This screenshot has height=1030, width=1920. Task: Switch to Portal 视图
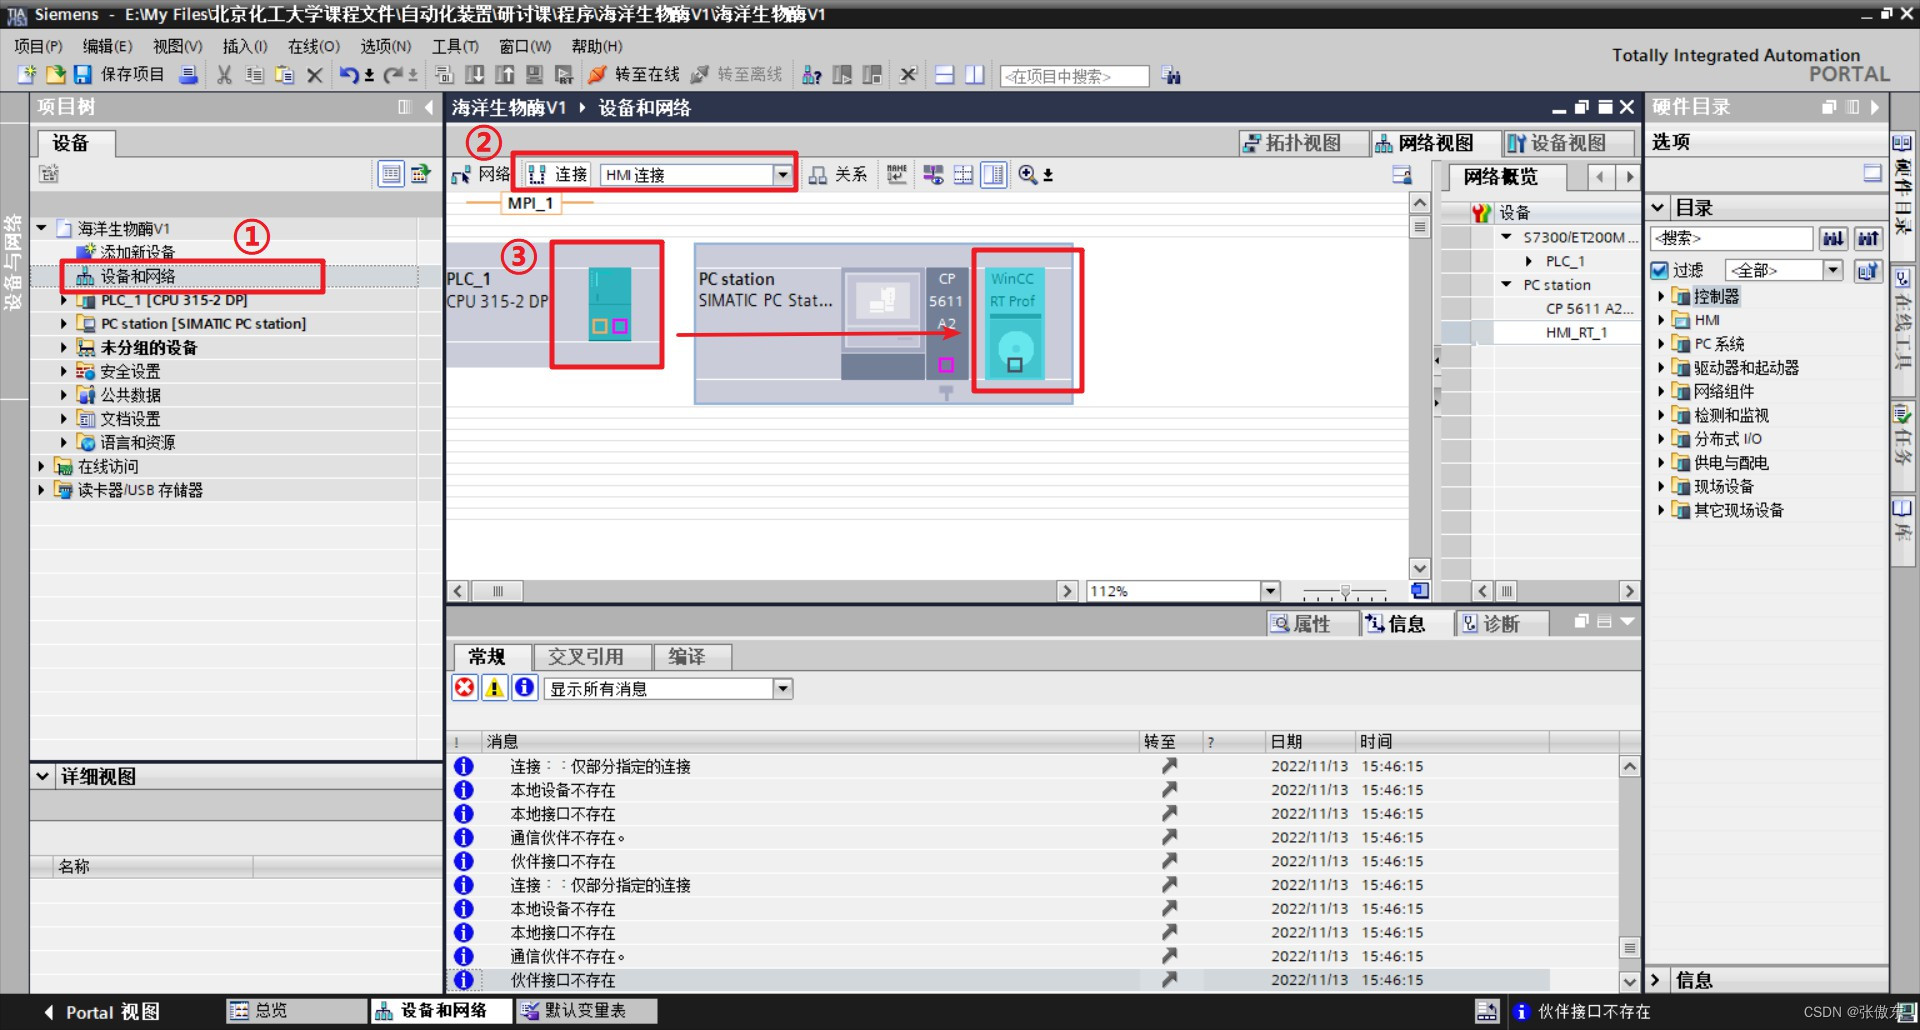[x=101, y=1012]
